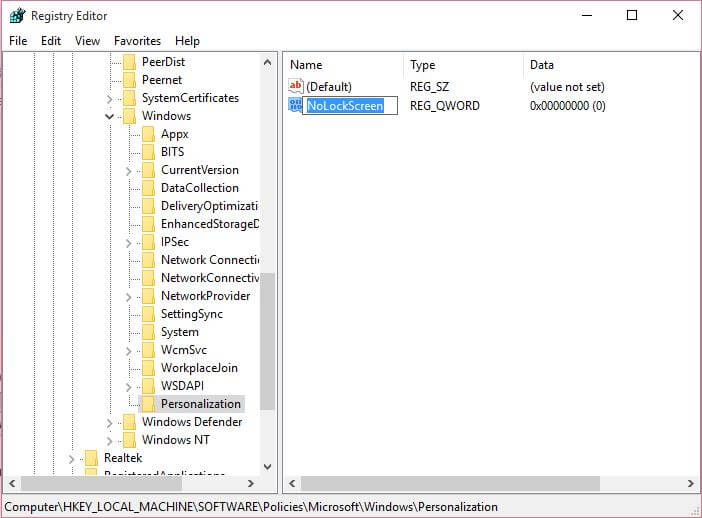
Task: Click the Windows NT folder icon
Action: [x=129, y=440]
